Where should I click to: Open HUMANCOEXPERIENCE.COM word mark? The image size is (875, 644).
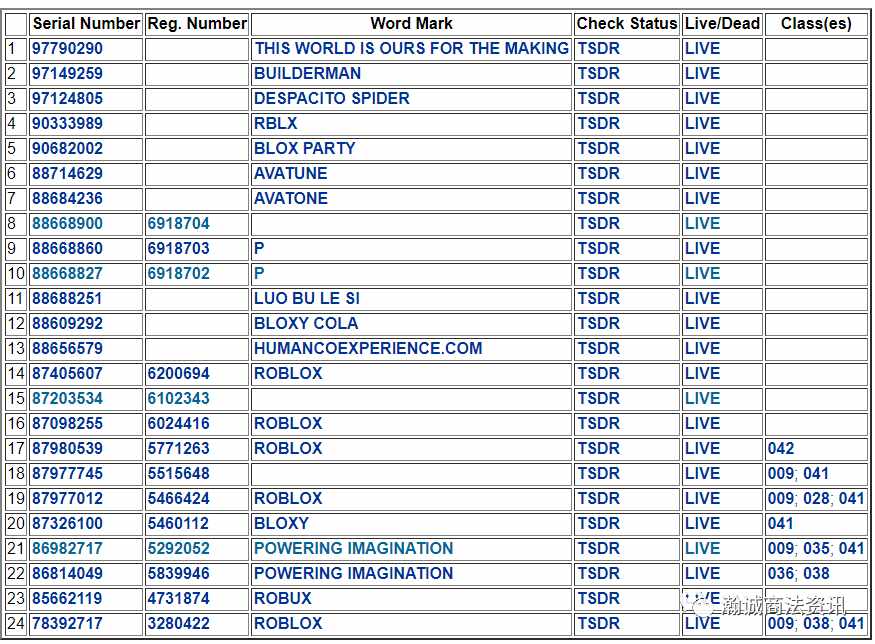pyautogui.click(x=368, y=348)
